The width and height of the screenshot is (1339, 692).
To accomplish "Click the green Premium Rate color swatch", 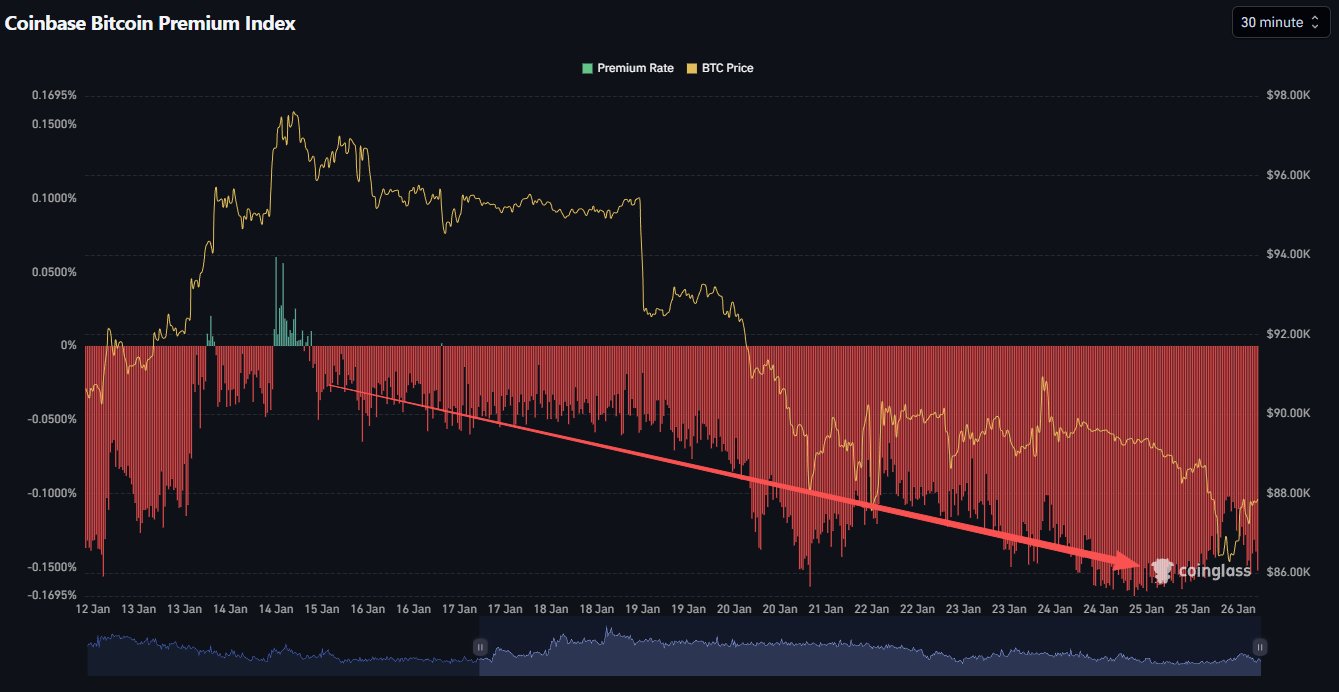I will (x=587, y=68).
